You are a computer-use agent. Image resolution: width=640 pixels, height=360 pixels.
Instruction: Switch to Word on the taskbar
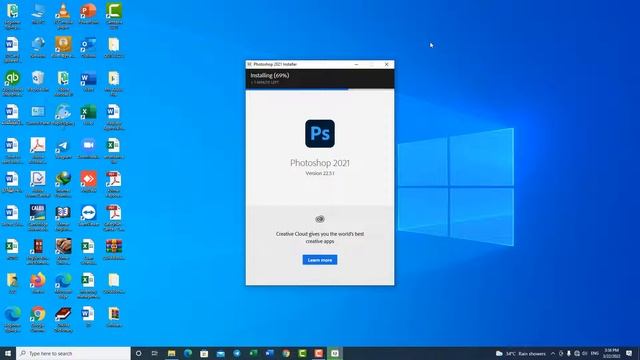(x=269, y=353)
